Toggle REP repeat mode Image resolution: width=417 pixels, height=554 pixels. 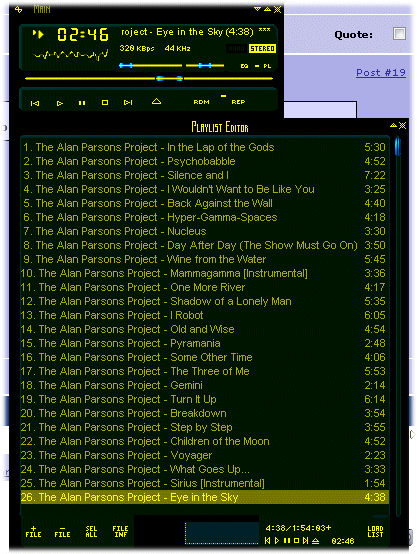(238, 102)
